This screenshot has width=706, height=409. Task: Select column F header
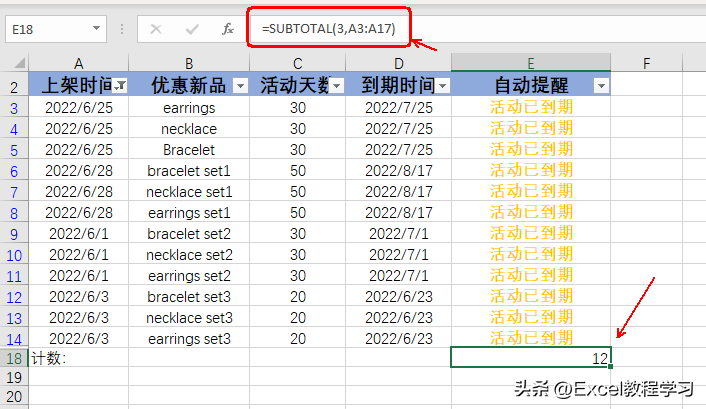[x=647, y=63]
